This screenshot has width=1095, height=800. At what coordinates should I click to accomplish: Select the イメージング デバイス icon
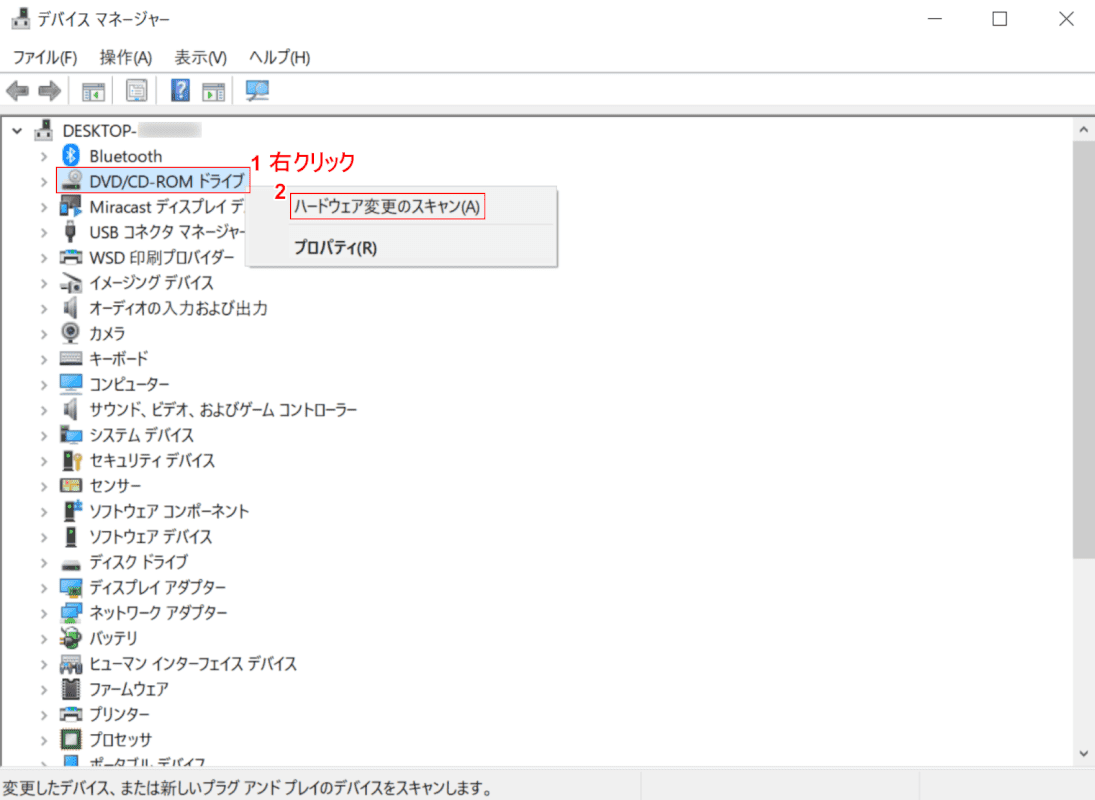point(71,283)
